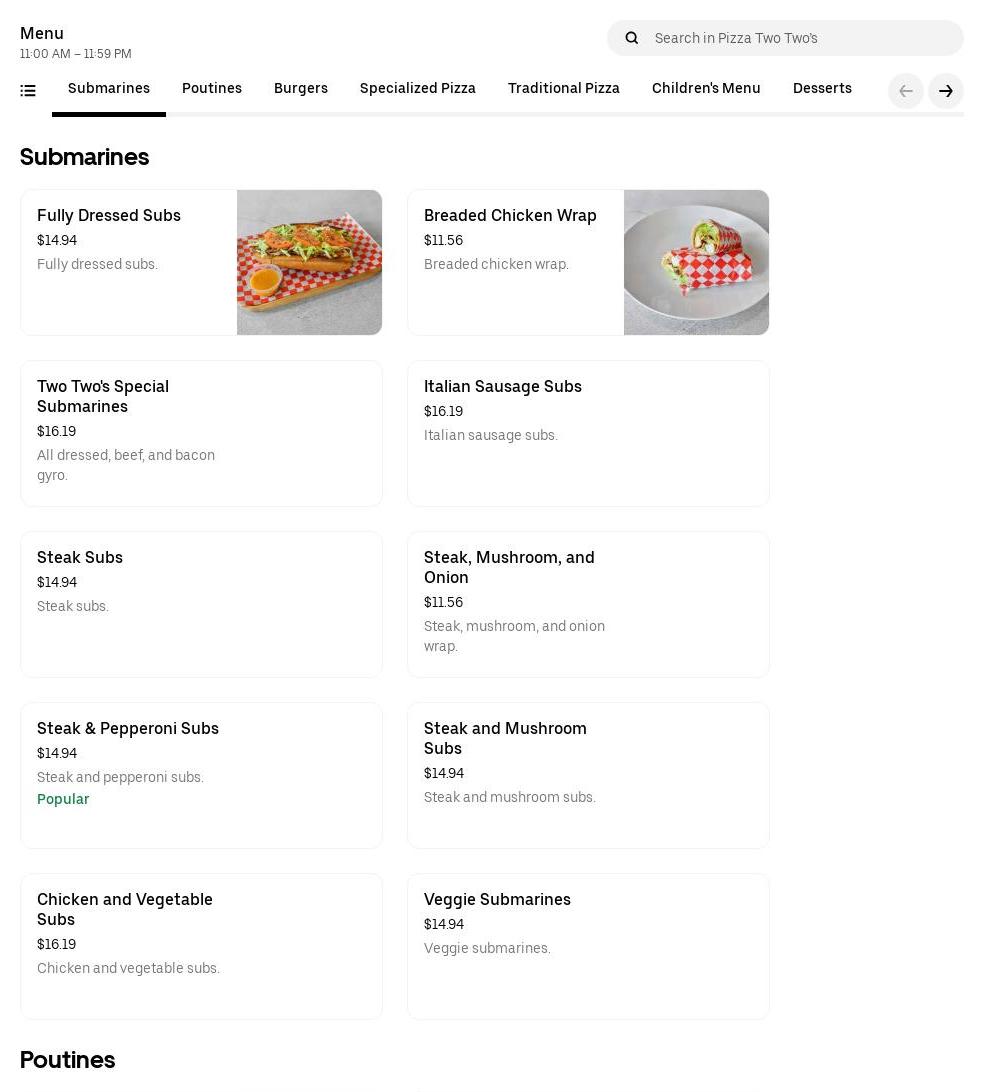Image resolution: width=984 pixels, height=1092 pixels.
Task: View the Breaded Chicken Wrap photo
Action: point(696,262)
